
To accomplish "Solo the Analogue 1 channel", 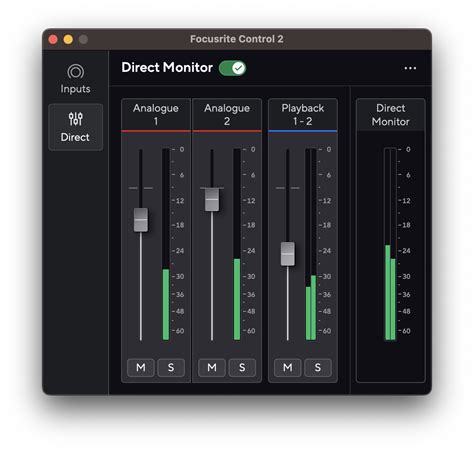I will click(171, 367).
